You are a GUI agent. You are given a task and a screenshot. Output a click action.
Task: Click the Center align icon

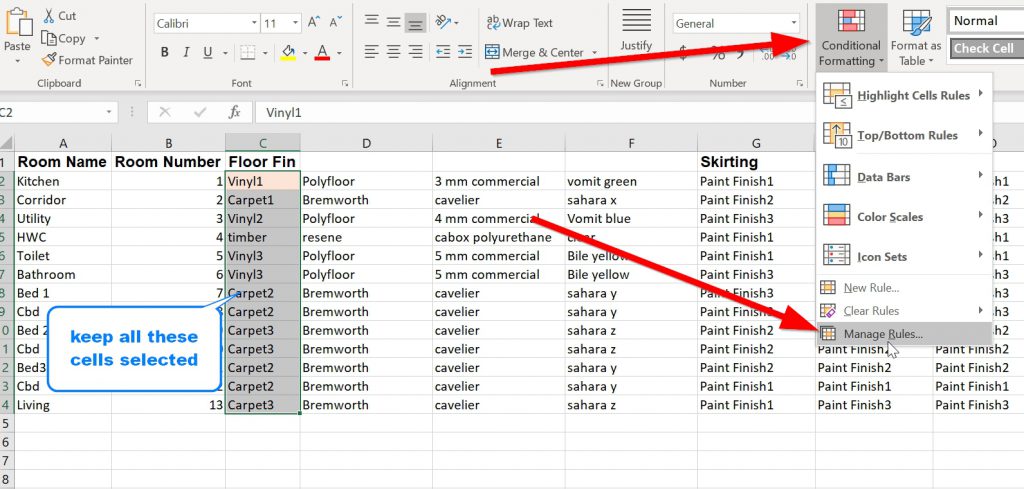393,52
